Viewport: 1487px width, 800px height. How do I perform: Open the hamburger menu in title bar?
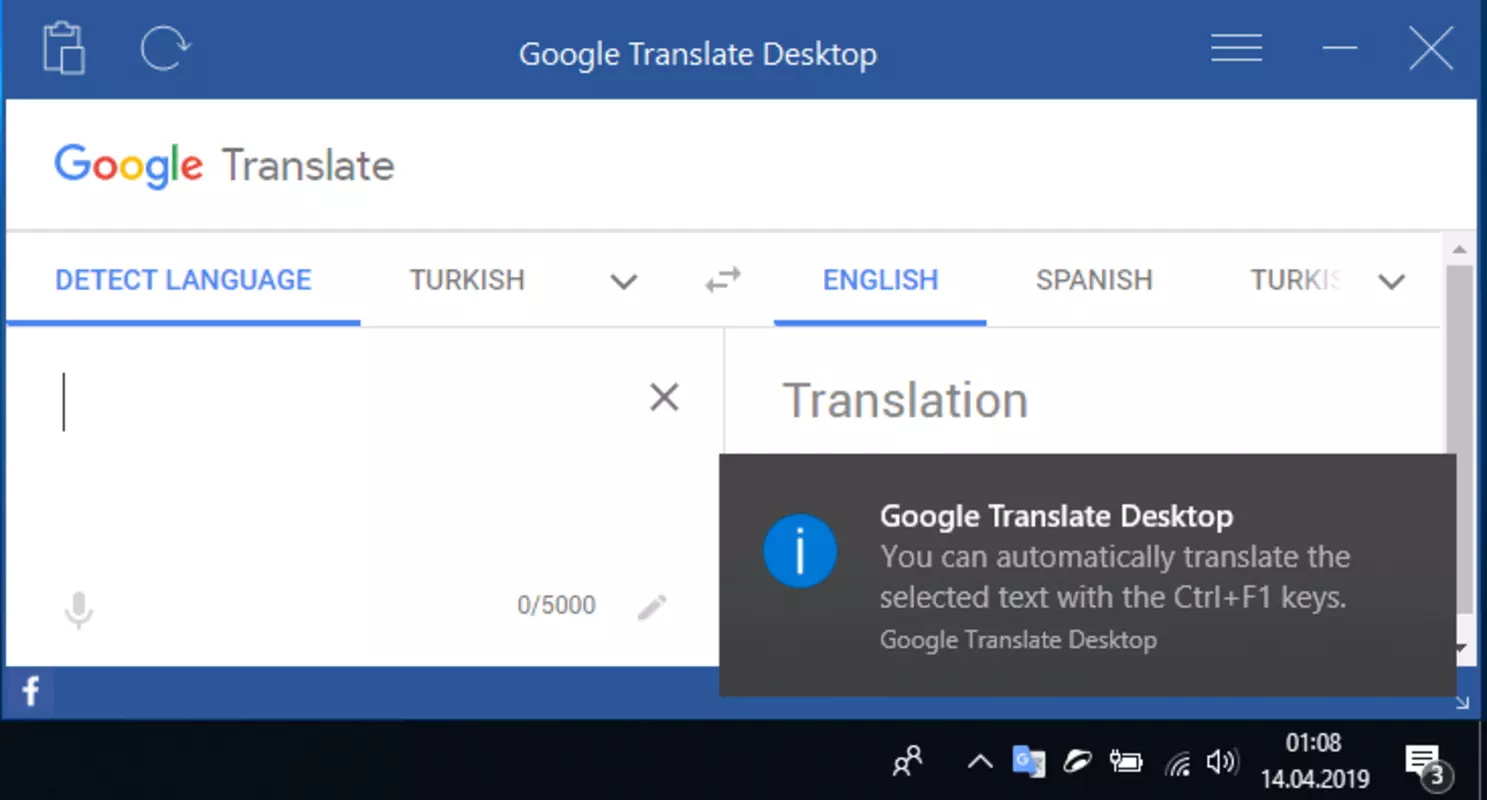pos(1236,48)
